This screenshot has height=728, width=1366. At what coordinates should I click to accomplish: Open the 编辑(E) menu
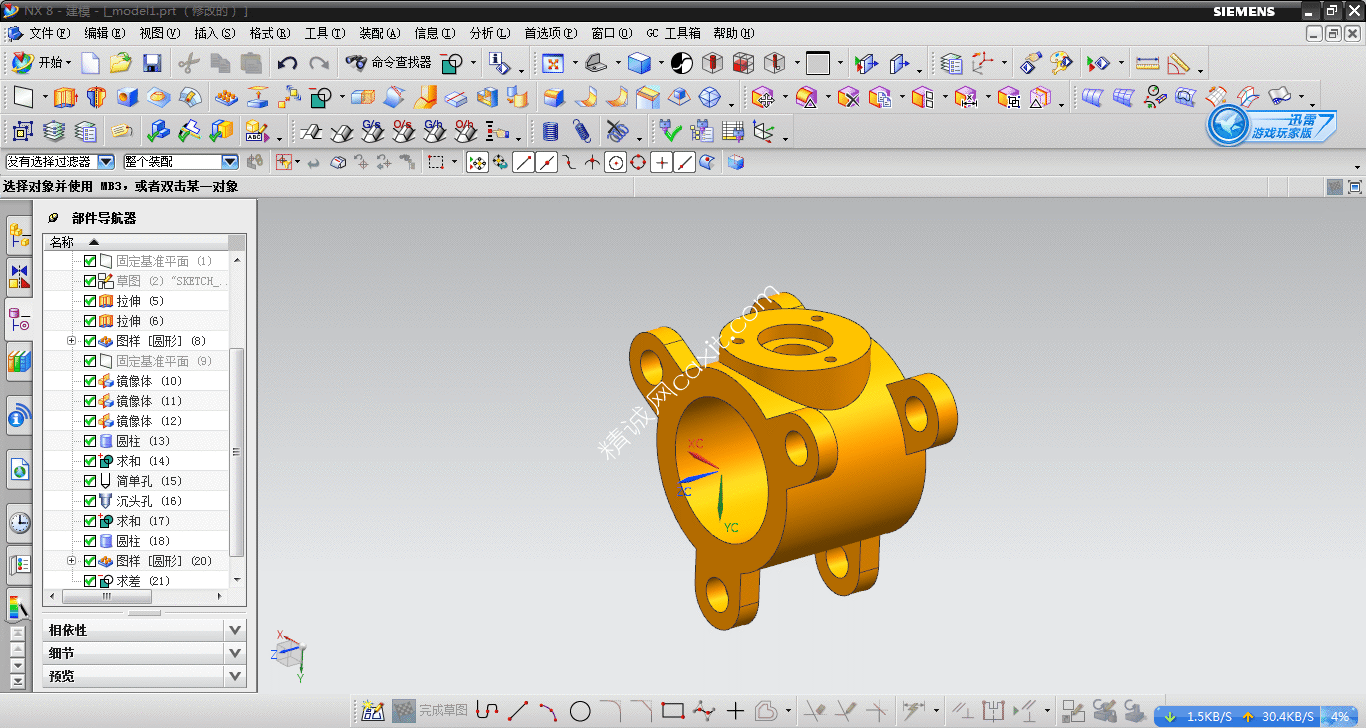104,33
